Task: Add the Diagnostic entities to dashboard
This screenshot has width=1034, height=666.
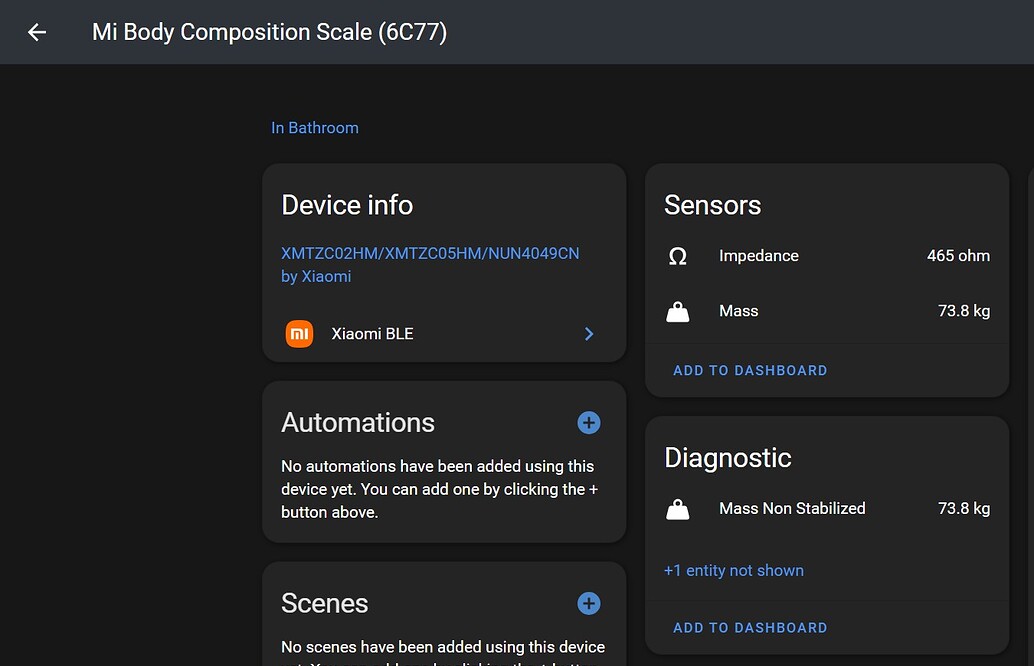Action: (x=750, y=627)
